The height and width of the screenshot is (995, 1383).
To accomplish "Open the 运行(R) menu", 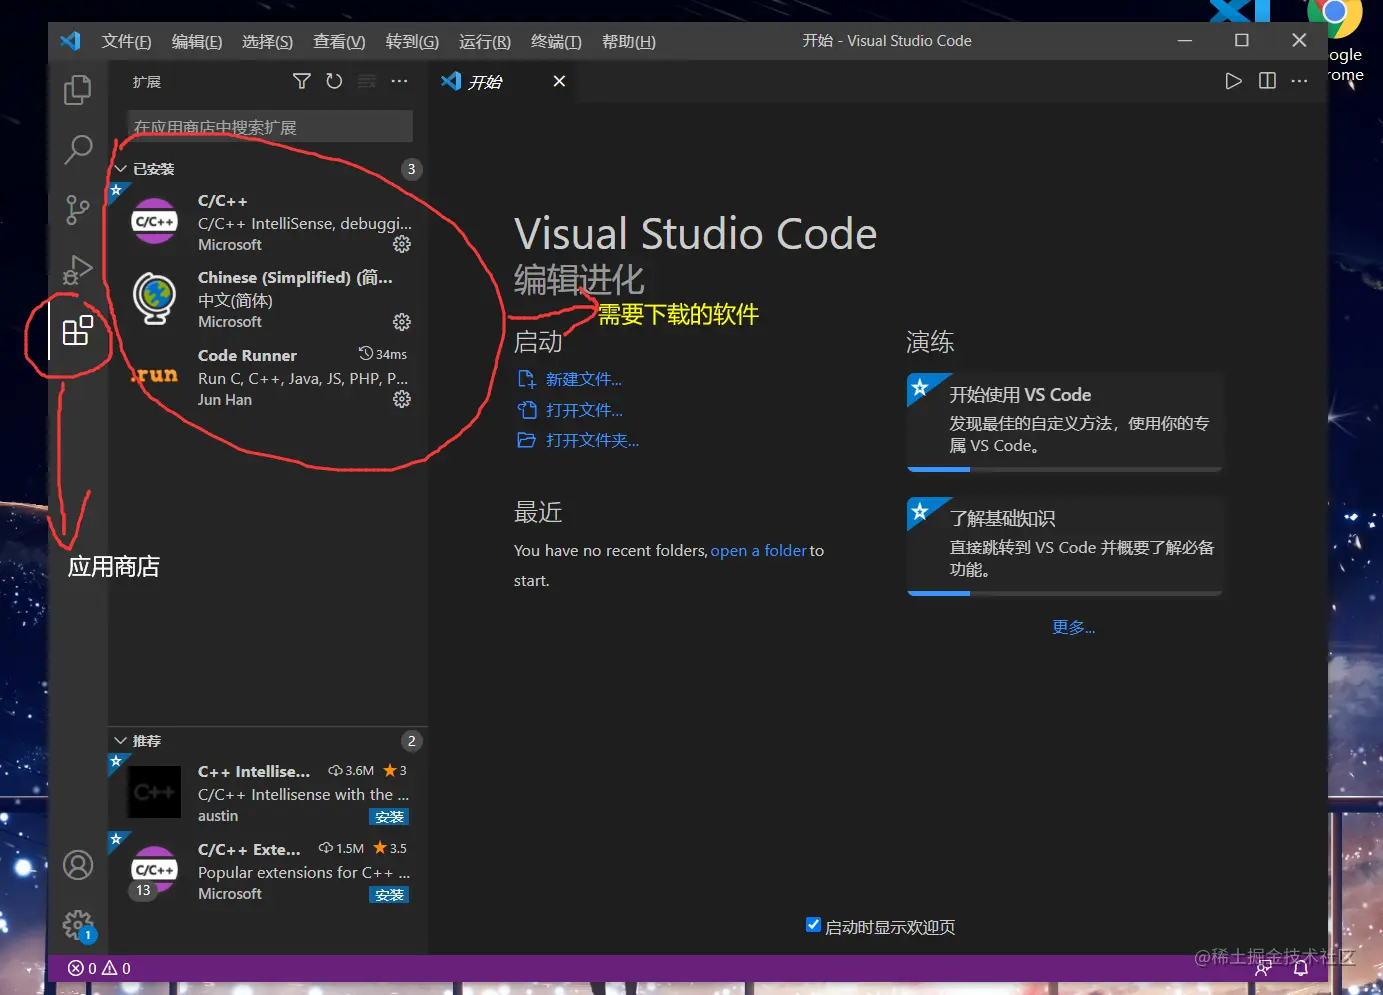I will (485, 41).
